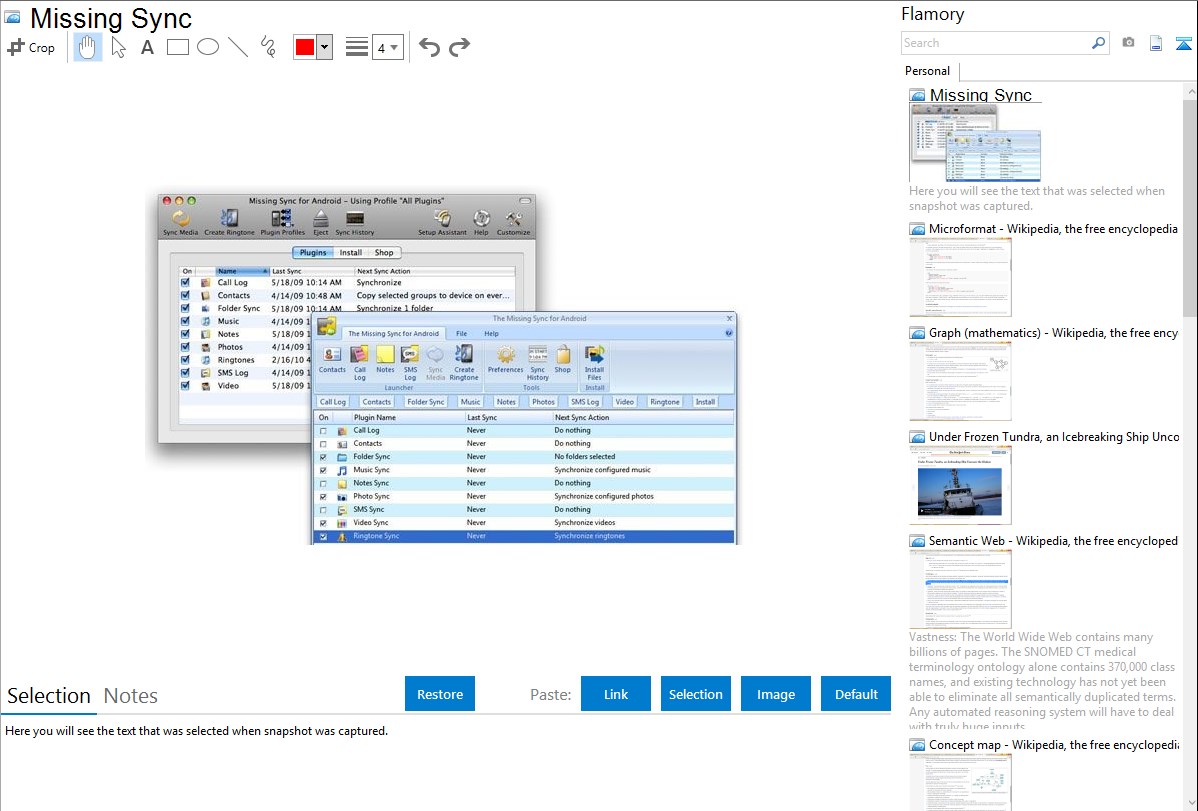Choose the freehand scribble tool
Screen dimensions: 1198x811
tap(268, 47)
